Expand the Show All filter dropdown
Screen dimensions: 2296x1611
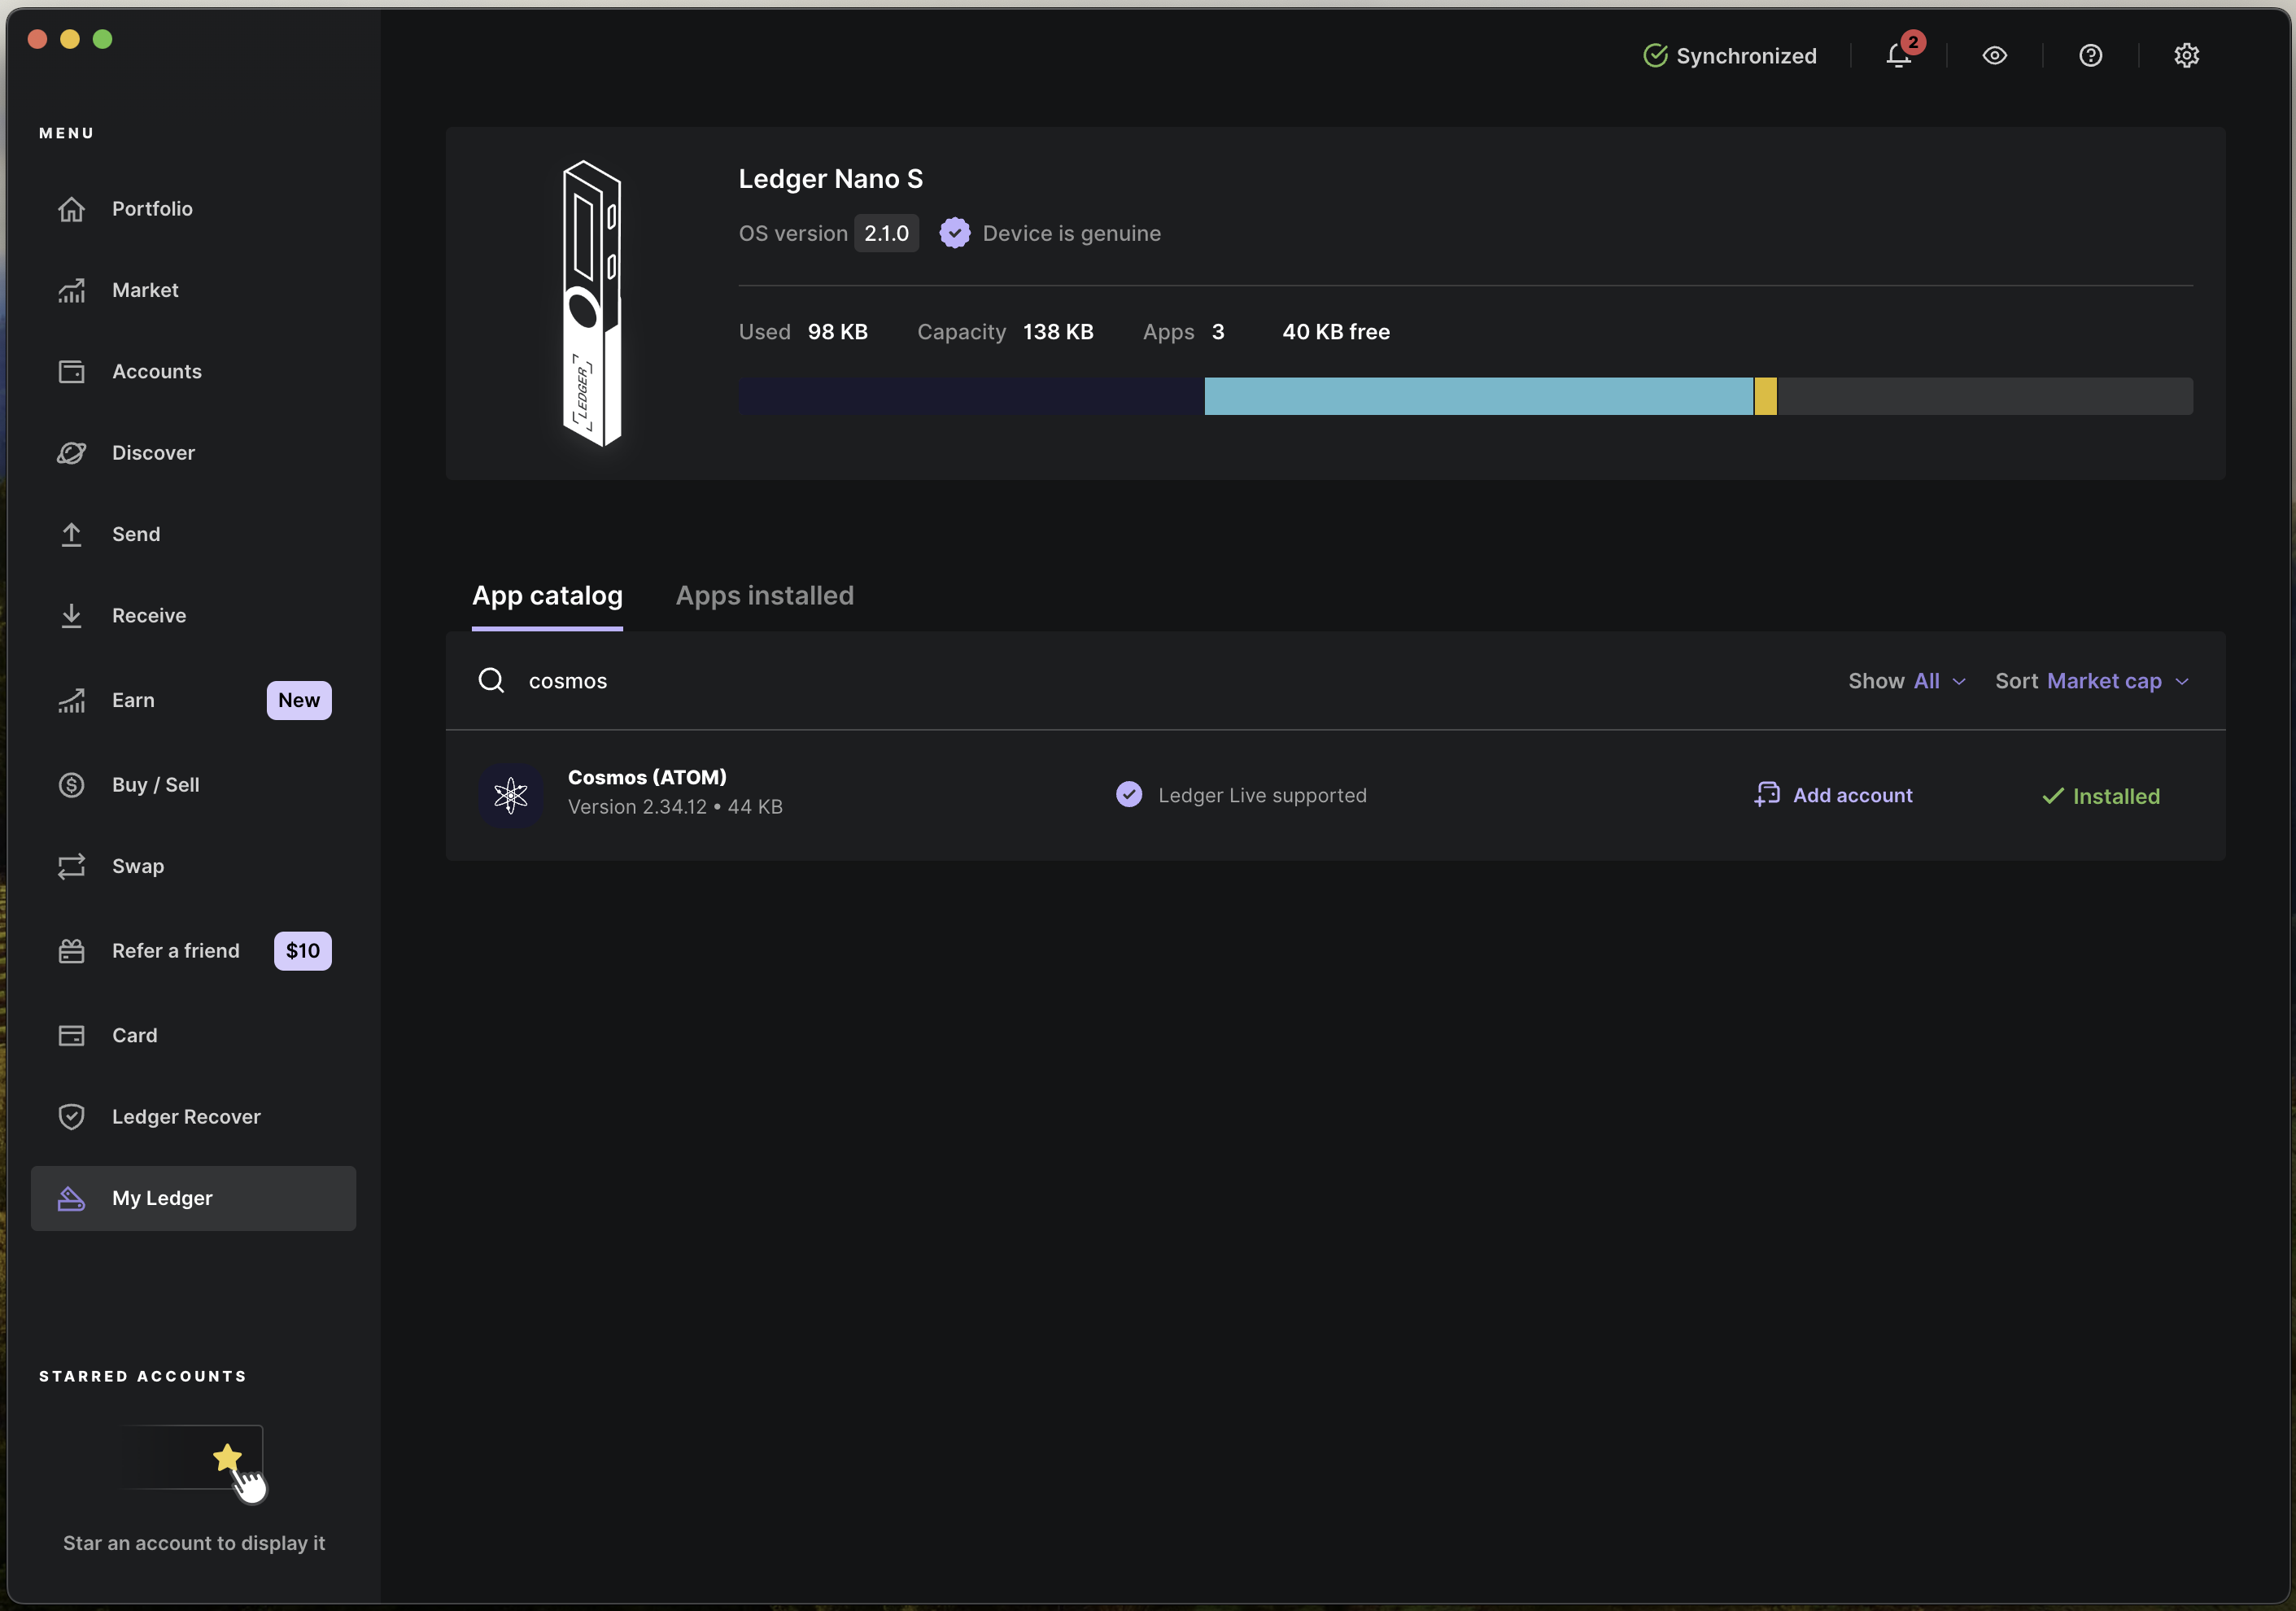1906,681
